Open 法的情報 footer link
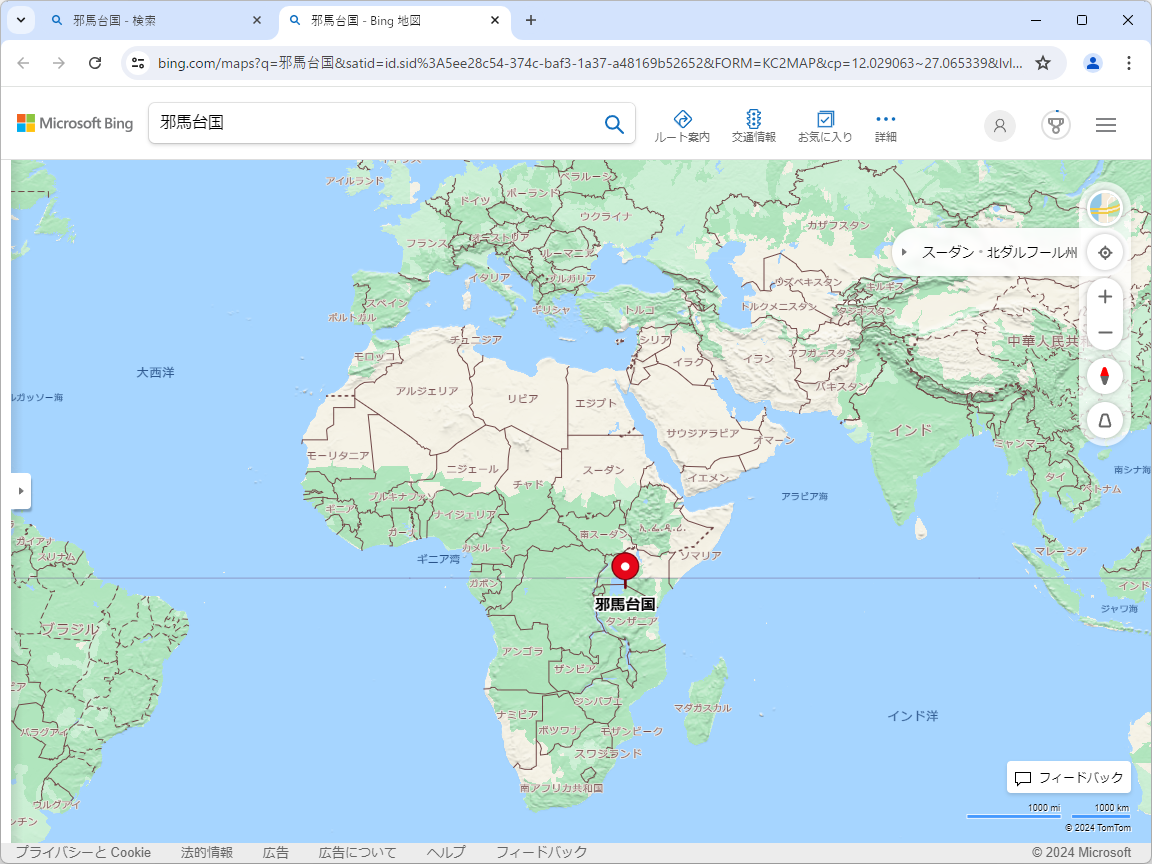Screen dimensions: 1152x864 pyautogui.click(x=206, y=852)
